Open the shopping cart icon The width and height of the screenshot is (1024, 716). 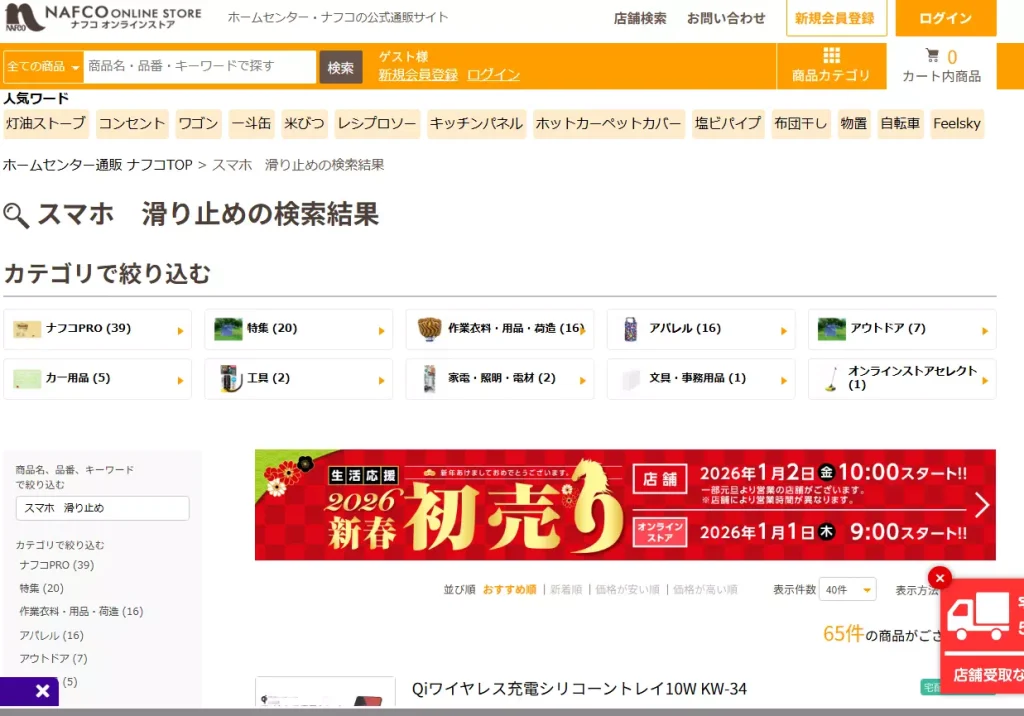coord(932,56)
